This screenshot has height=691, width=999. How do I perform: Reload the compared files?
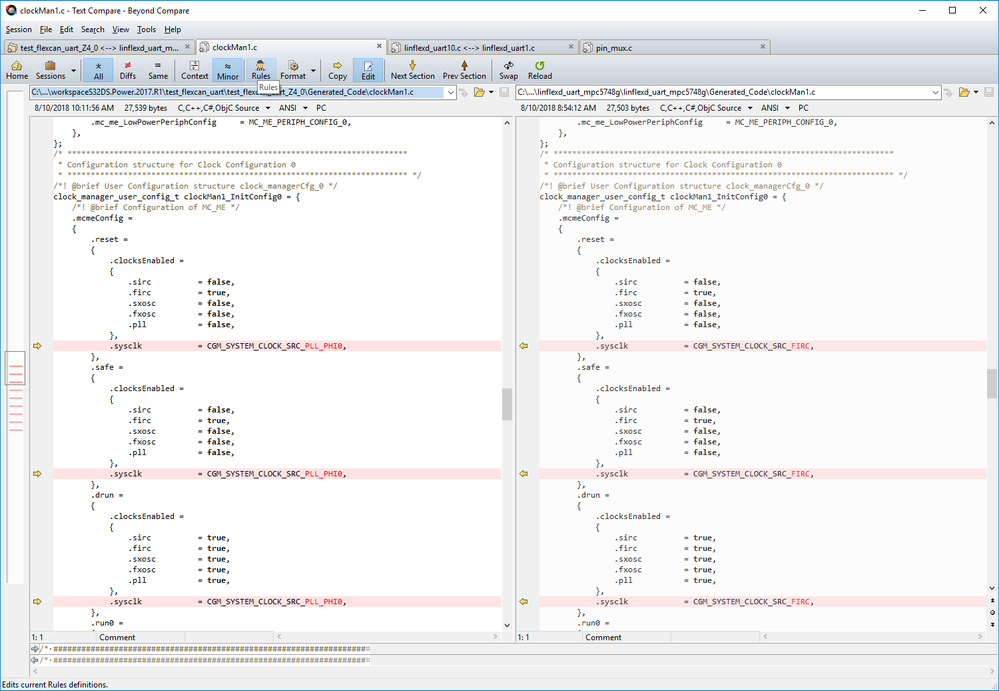pyautogui.click(x=540, y=70)
